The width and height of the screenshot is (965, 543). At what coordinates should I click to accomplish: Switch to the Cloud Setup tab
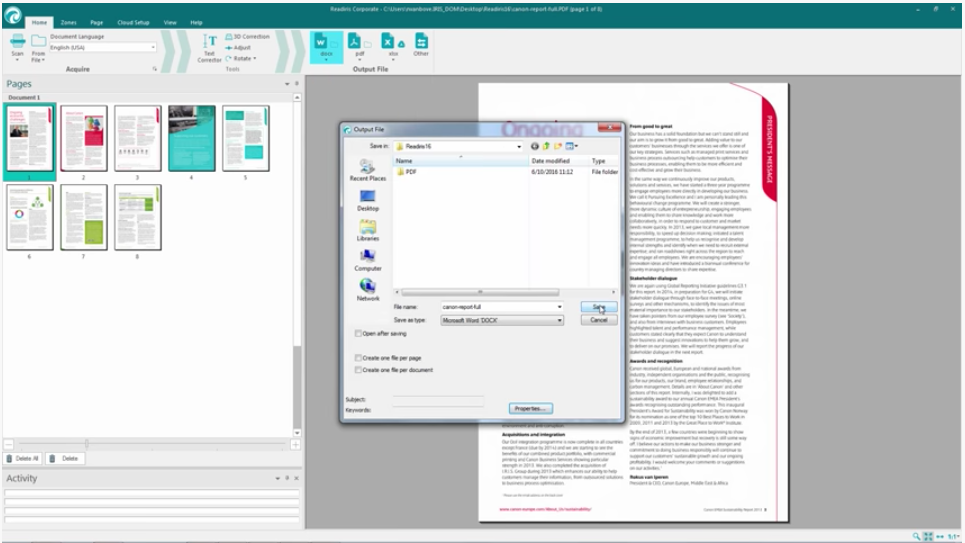tap(134, 22)
